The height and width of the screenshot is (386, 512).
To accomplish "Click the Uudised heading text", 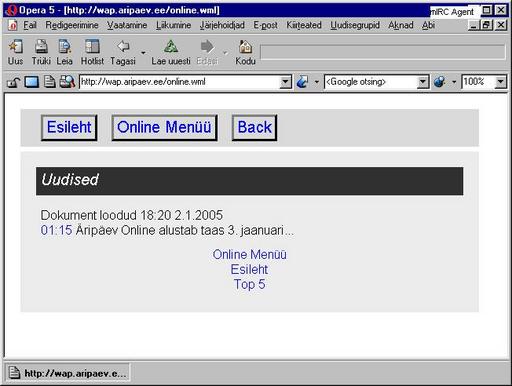I will [70, 180].
